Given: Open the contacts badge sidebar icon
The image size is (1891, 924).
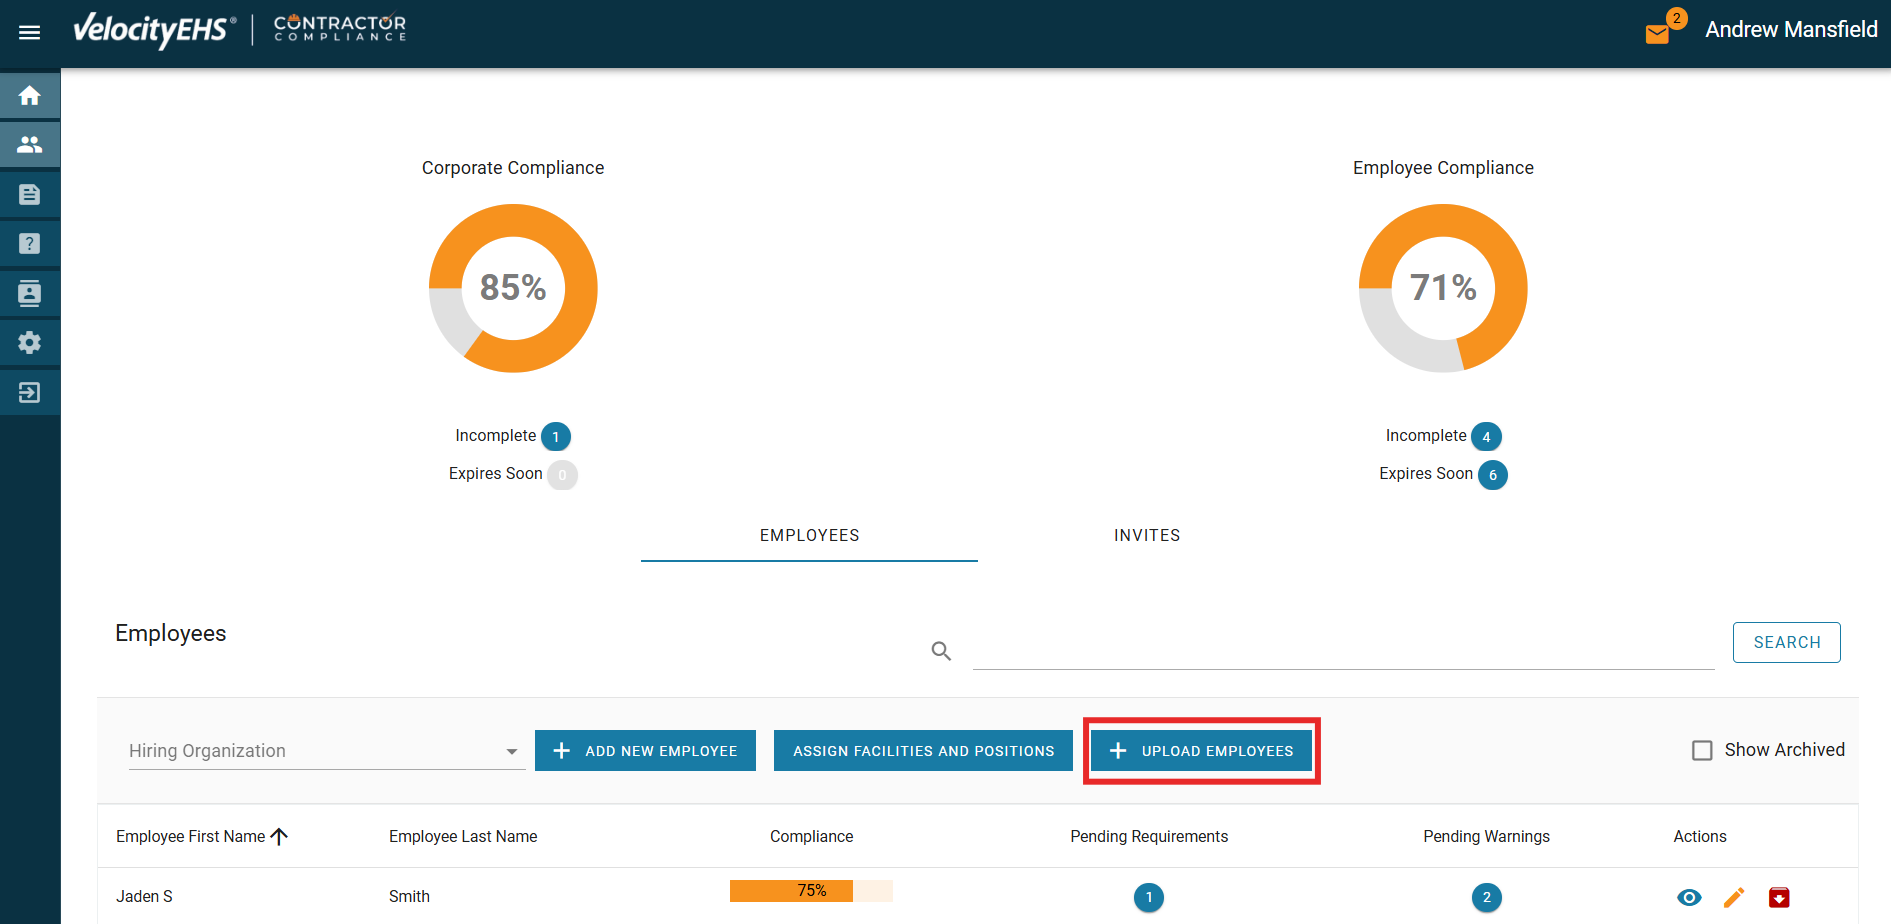Looking at the screenshot, I should (x=30, y=293).
